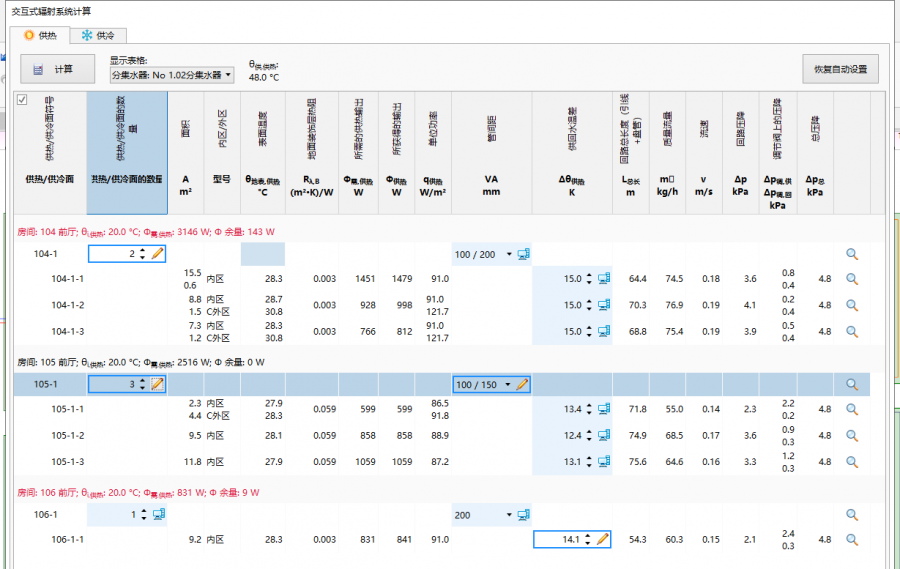Click the stepper arrows beside 13.4 in row 105-1-1
Viewport: 900px width, 569px height.
588,409
